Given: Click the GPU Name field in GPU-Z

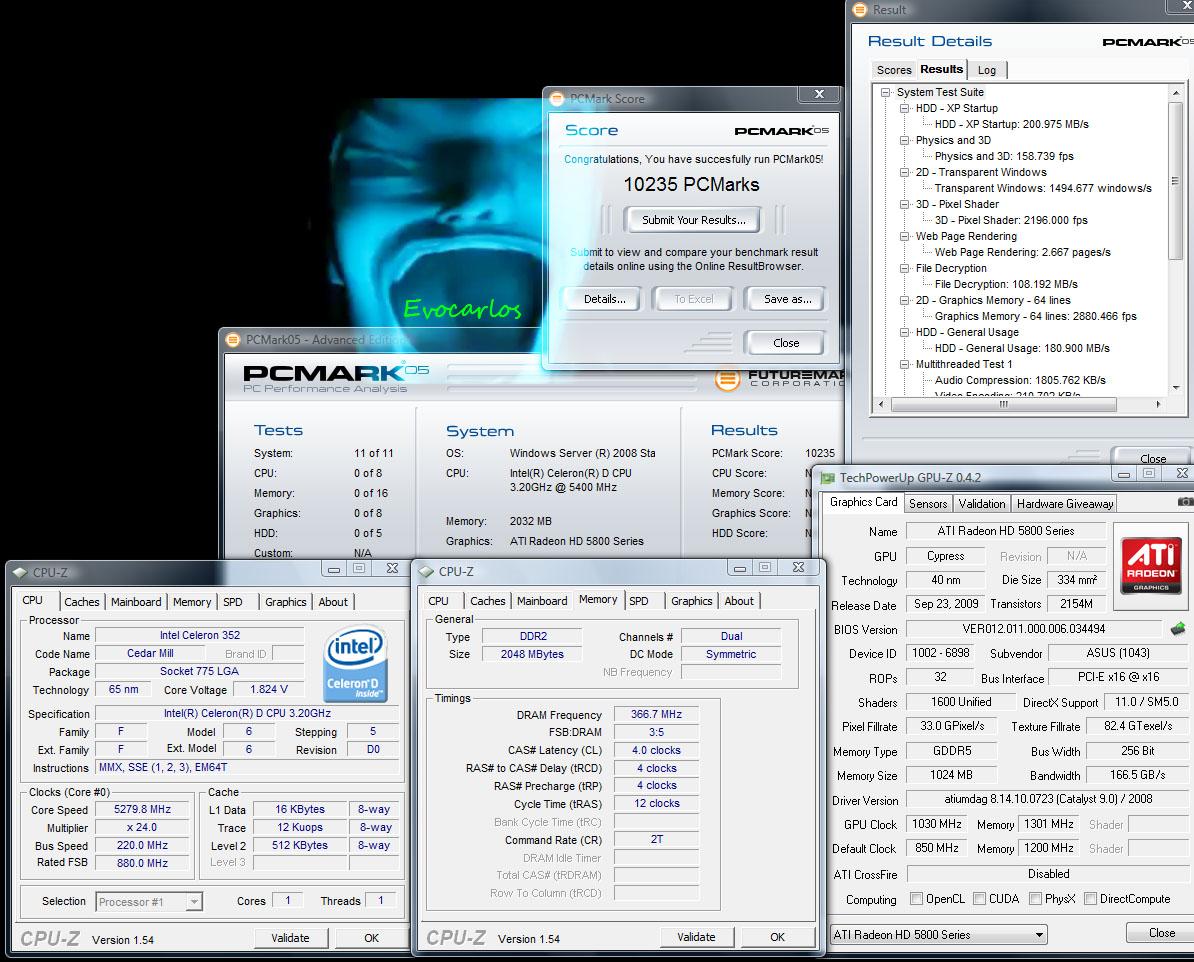Looking at the screenshot, I should pos(1006,531).
